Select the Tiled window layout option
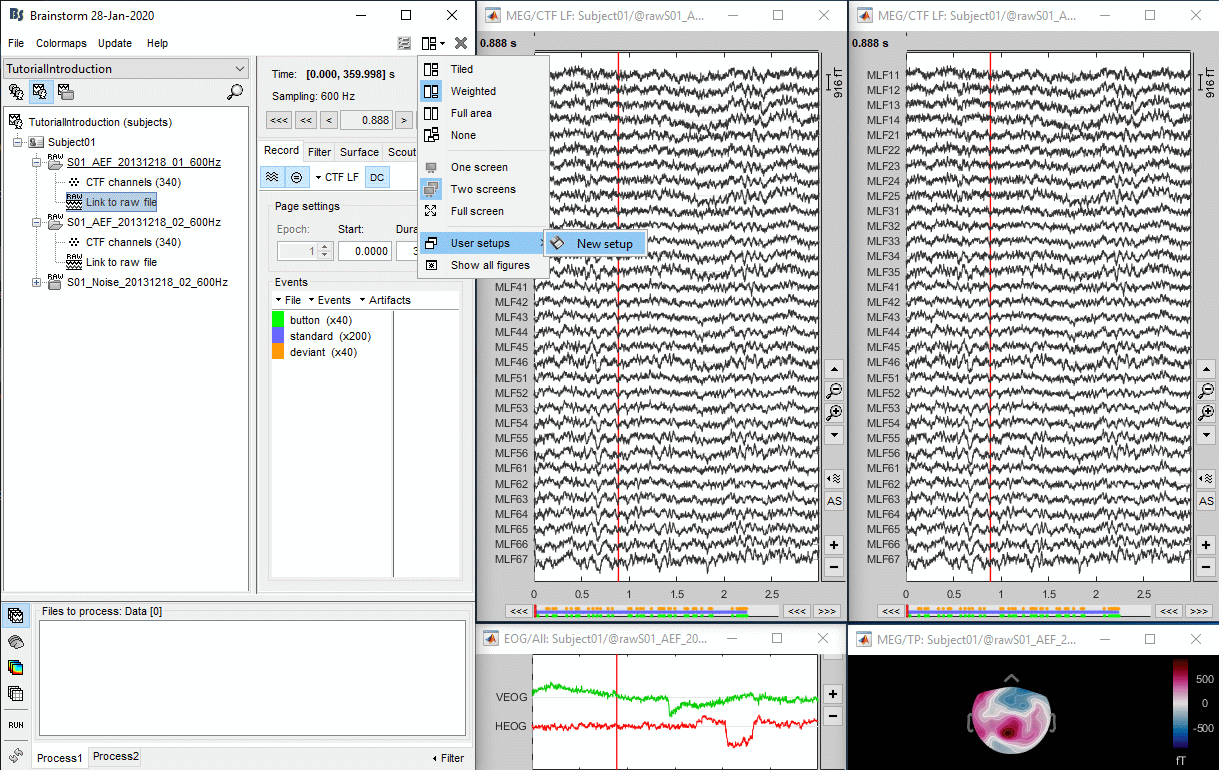This screenshot has width=1219, height=770. [x=461, y=69]
